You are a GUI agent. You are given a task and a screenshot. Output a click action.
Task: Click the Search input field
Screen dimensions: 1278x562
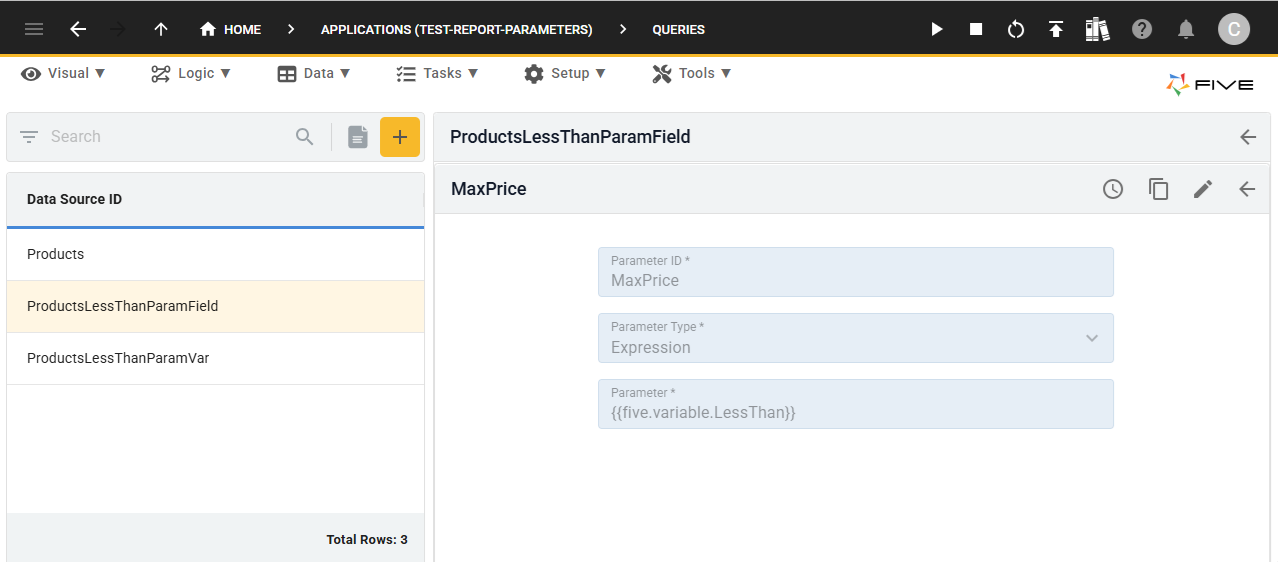[x=165, y=137]
